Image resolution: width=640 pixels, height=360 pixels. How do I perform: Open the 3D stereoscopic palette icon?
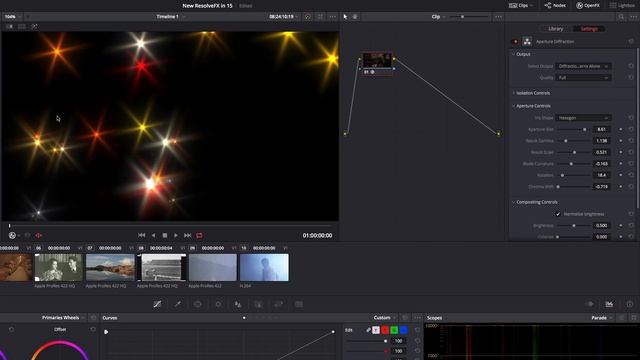click(299, 304)
